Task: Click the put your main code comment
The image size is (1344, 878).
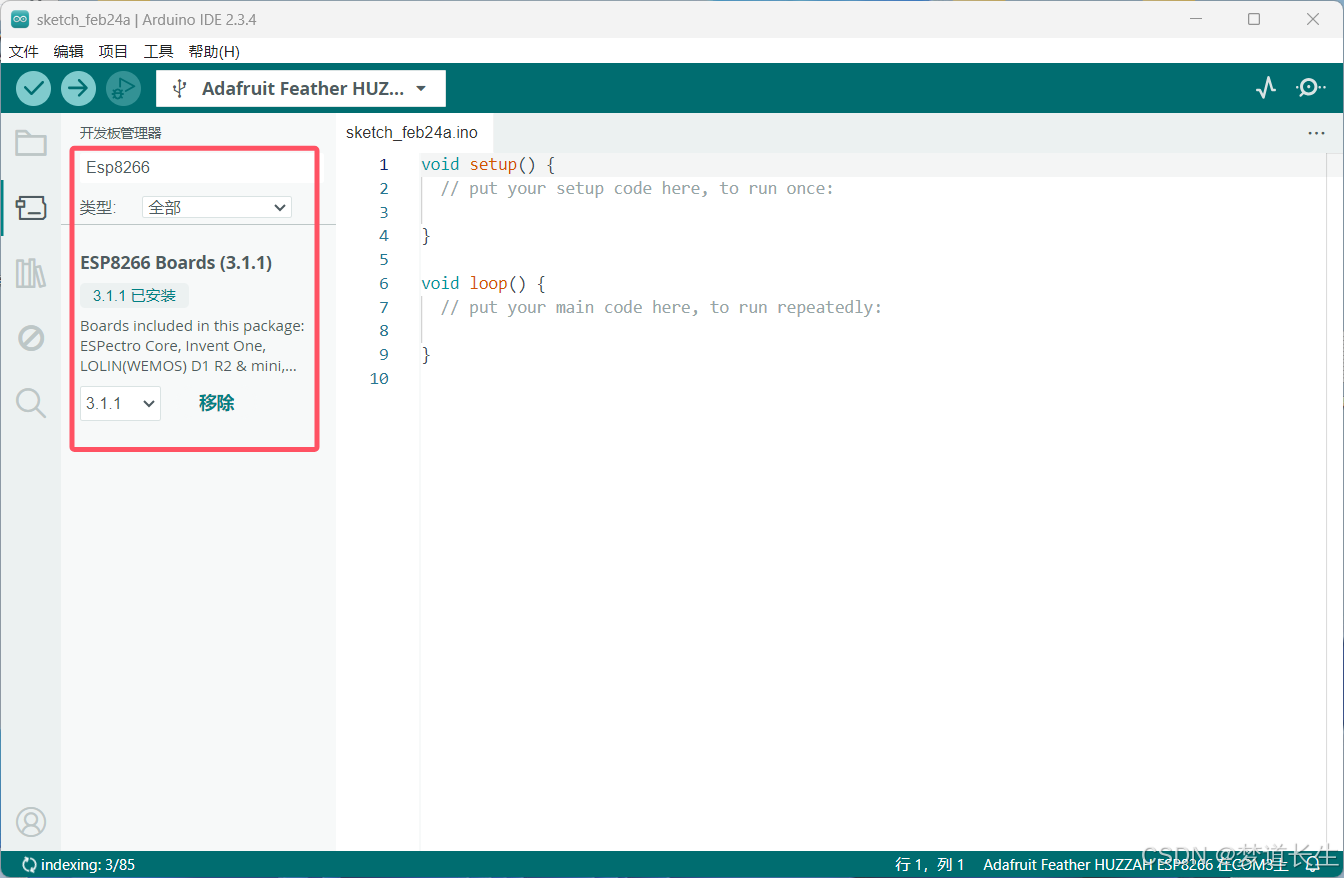Action: [x=661, y=307]
